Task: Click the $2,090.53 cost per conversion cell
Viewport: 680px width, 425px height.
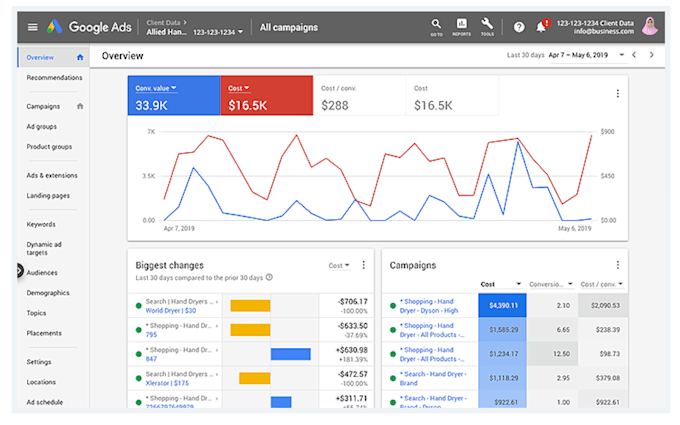Action: point(603,305)
